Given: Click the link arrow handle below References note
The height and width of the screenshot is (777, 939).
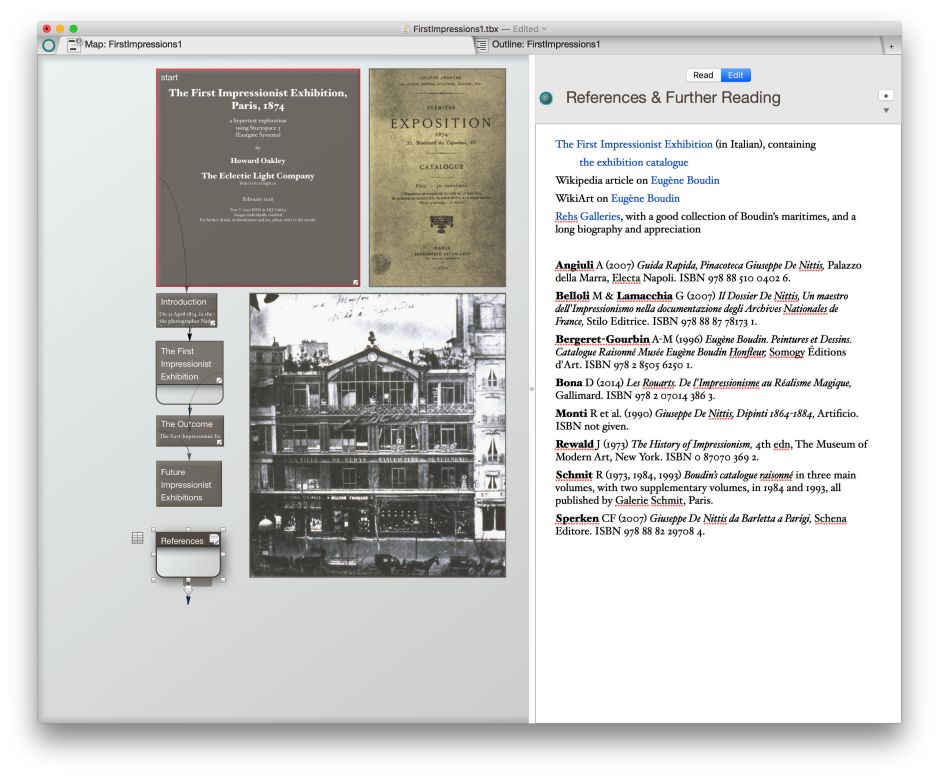Looking at the screenshot, I should tap(187, 597).
